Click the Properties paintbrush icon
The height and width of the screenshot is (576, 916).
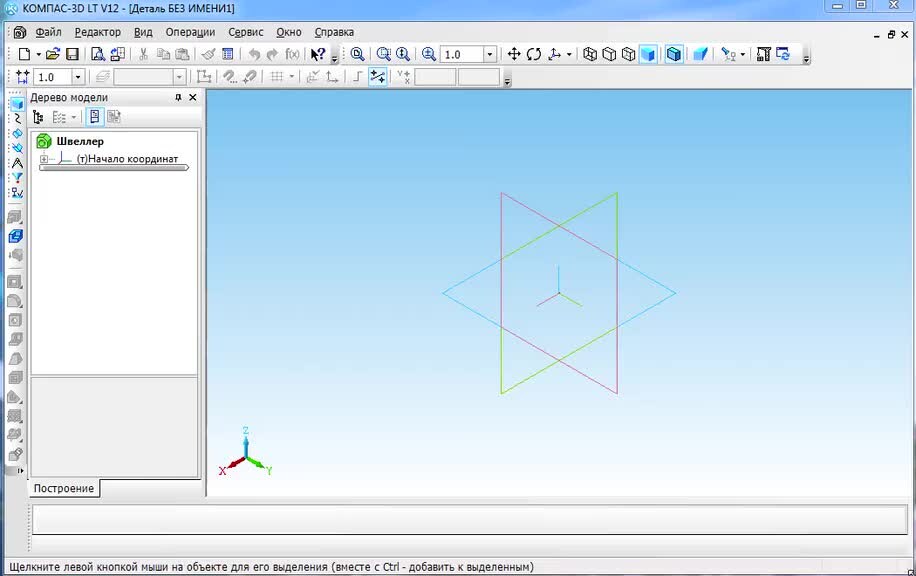(209, 54)
